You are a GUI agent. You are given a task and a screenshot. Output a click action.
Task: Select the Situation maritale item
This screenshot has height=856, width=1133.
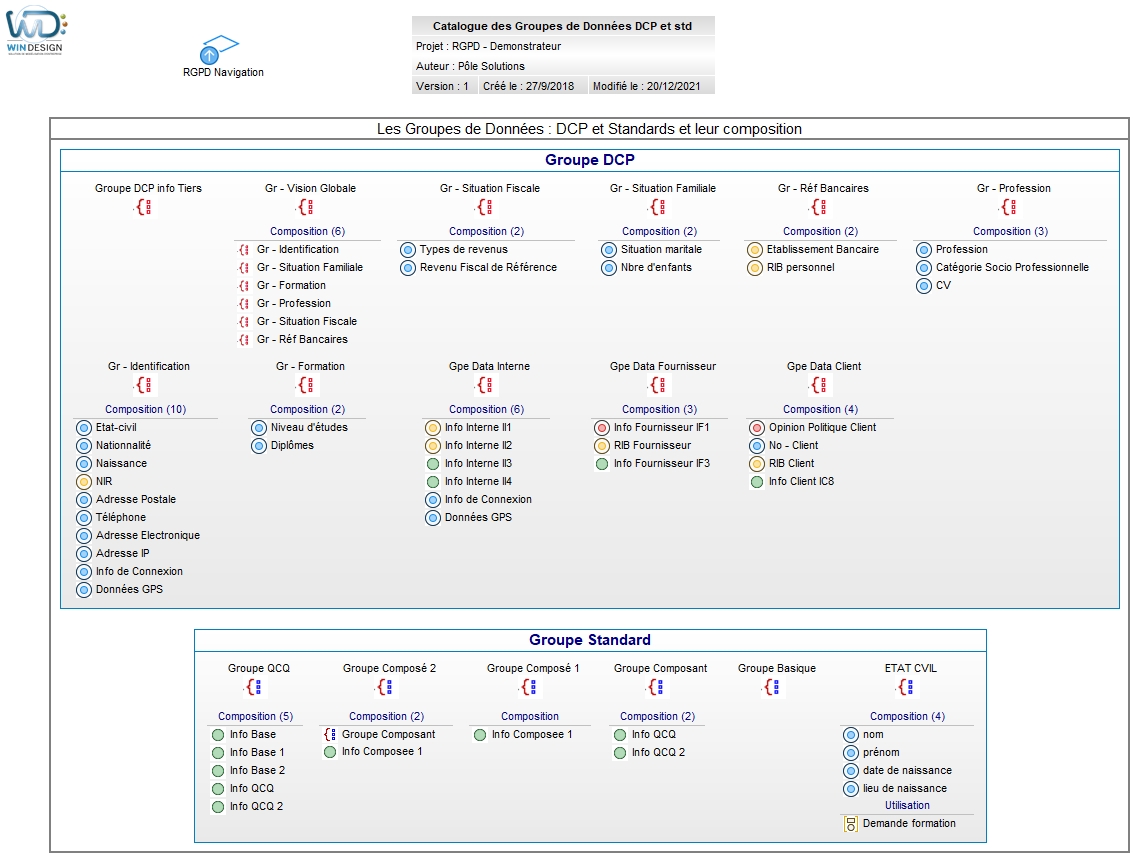coord(661,249)
